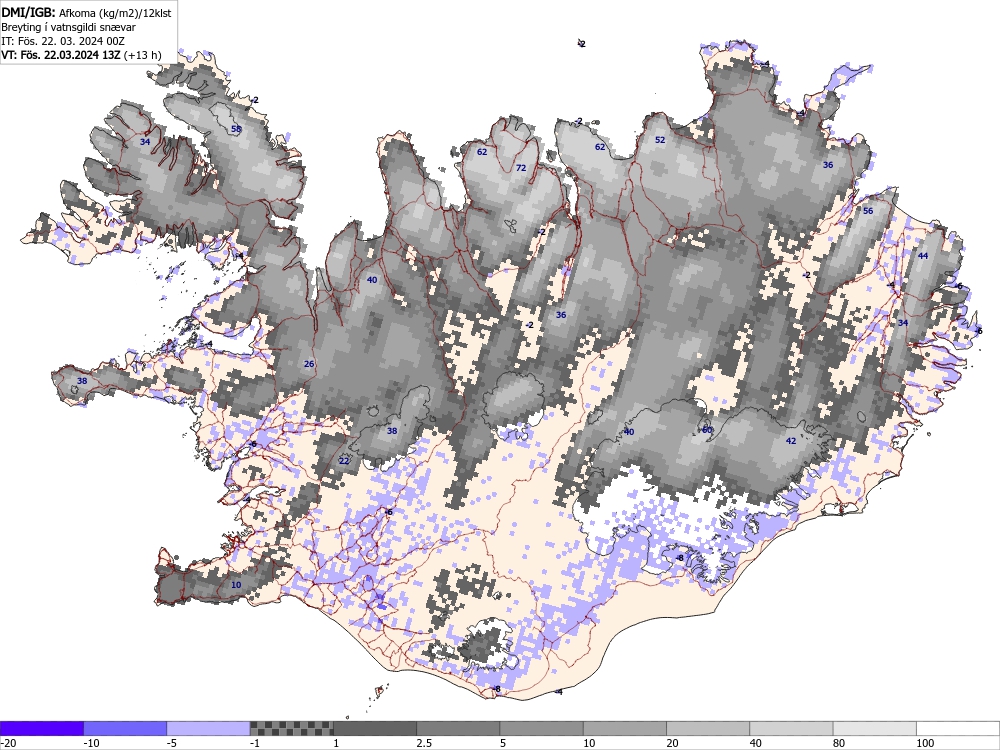Viewport: 1000px width, 750px height.
Task: Click the '(+13 h)' forecast offset text
Action: click(x=142, y=55)
